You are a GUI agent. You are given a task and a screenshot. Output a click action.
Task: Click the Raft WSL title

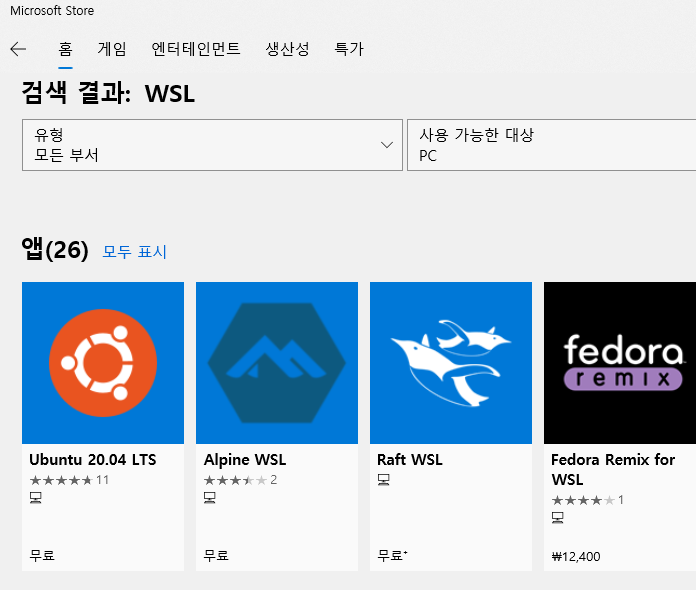pos(410,459)
